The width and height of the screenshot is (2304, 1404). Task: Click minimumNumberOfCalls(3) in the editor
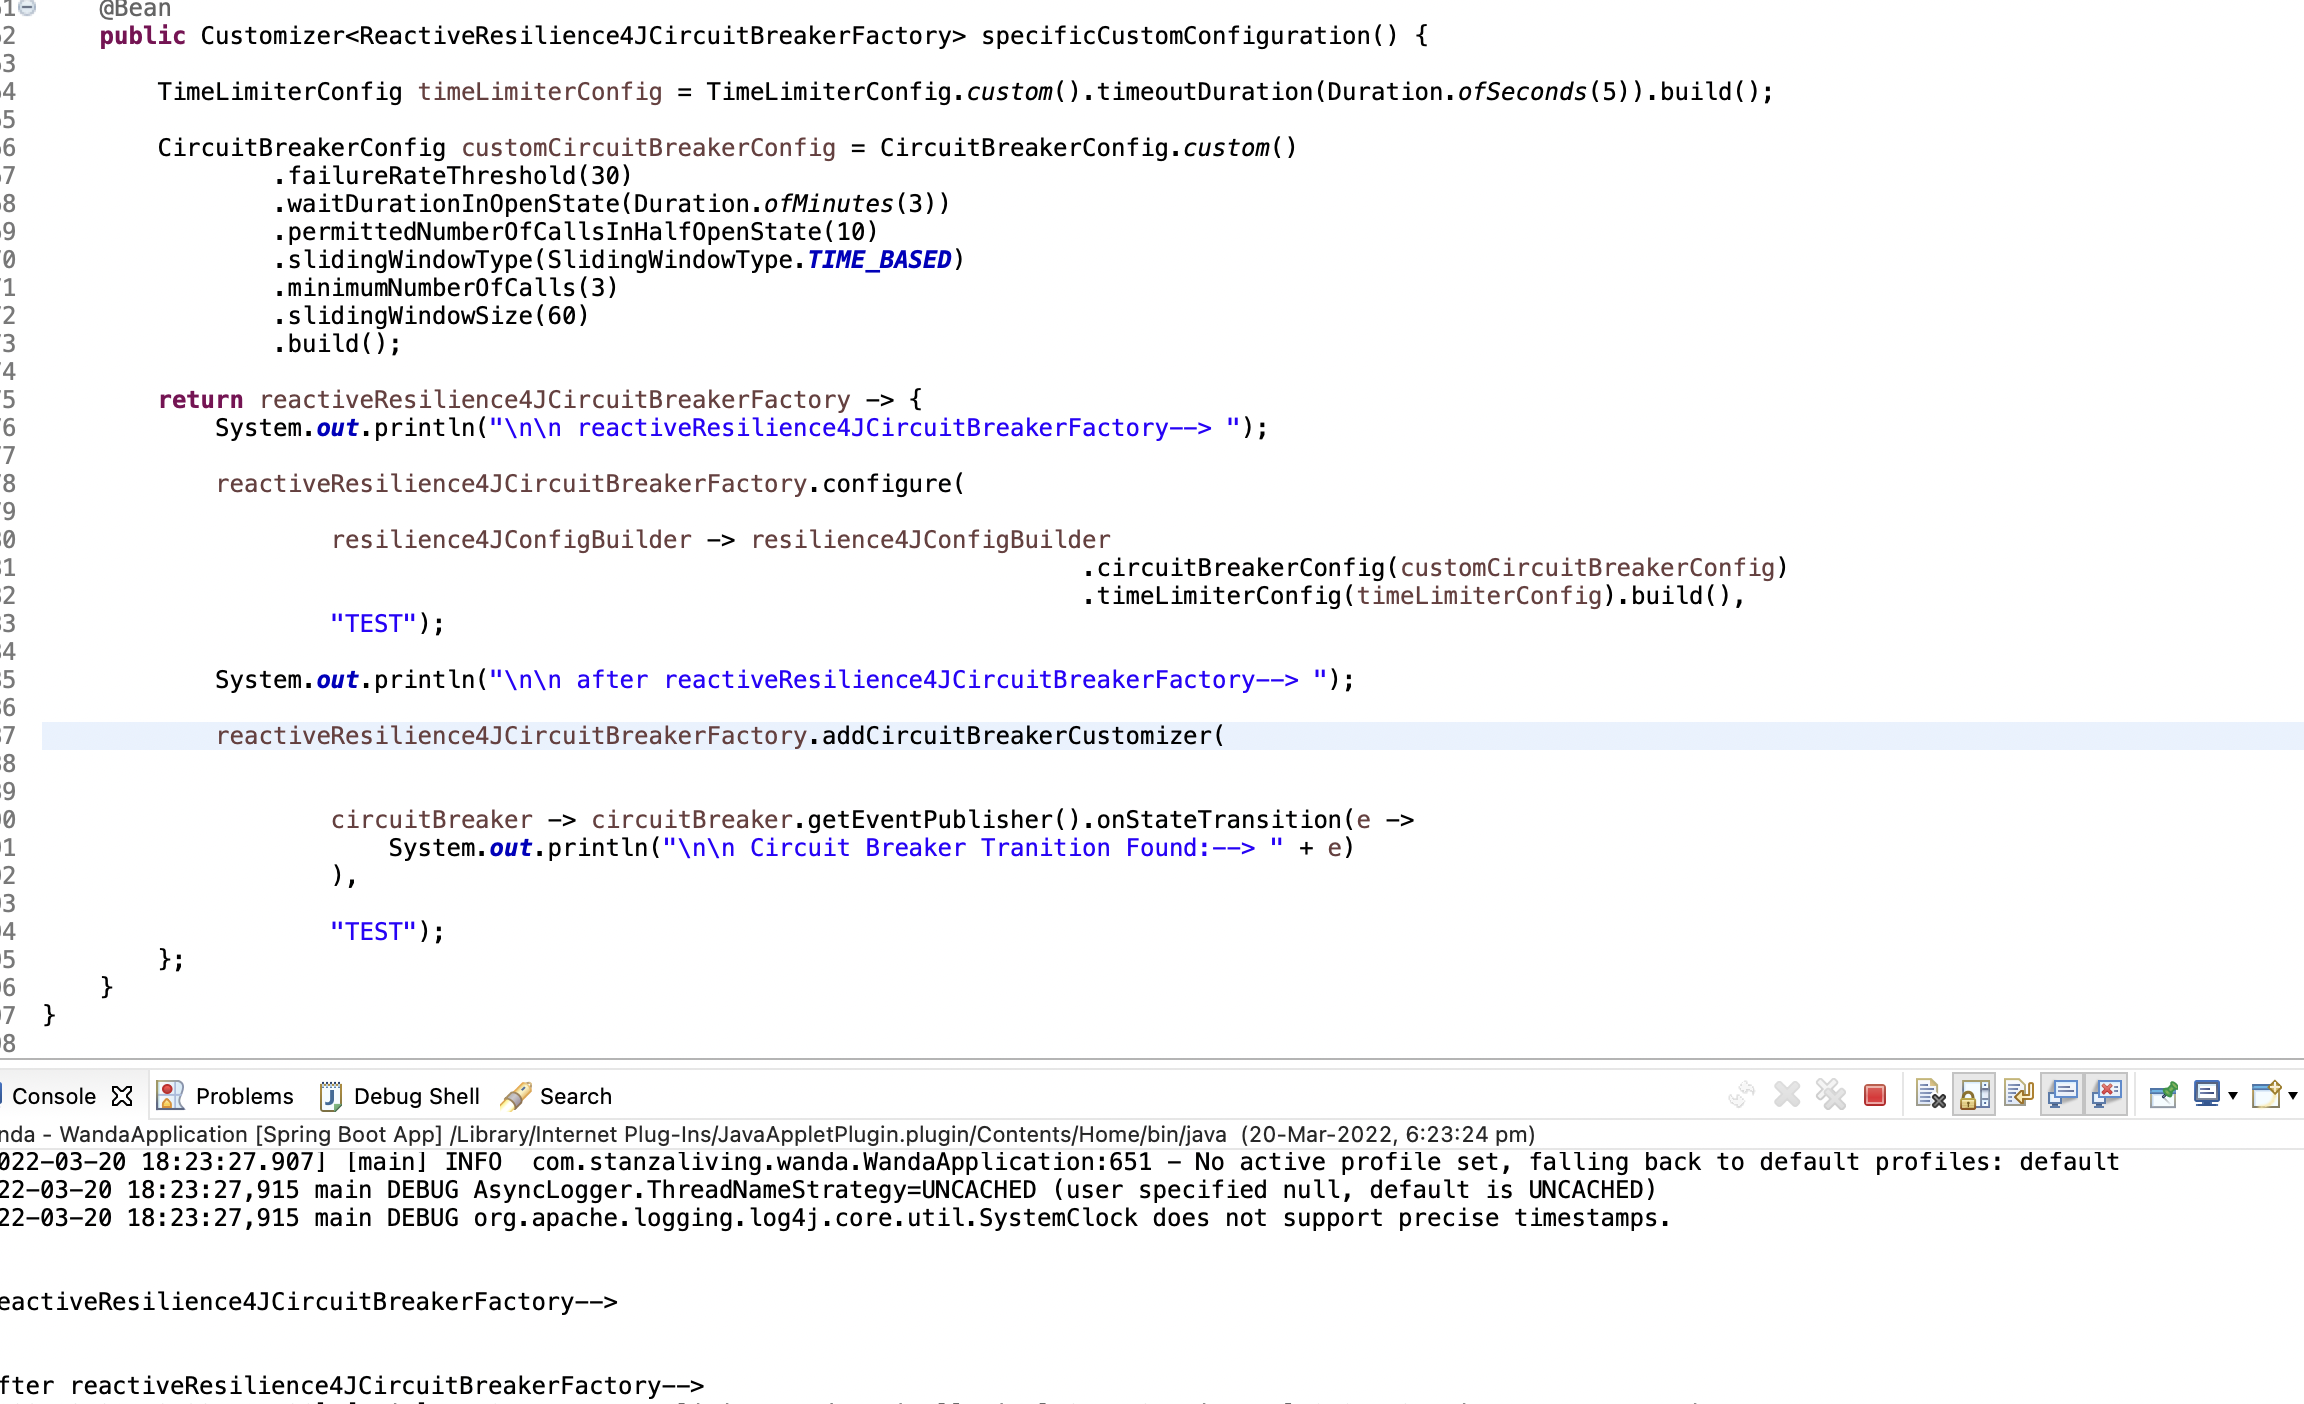446,288
